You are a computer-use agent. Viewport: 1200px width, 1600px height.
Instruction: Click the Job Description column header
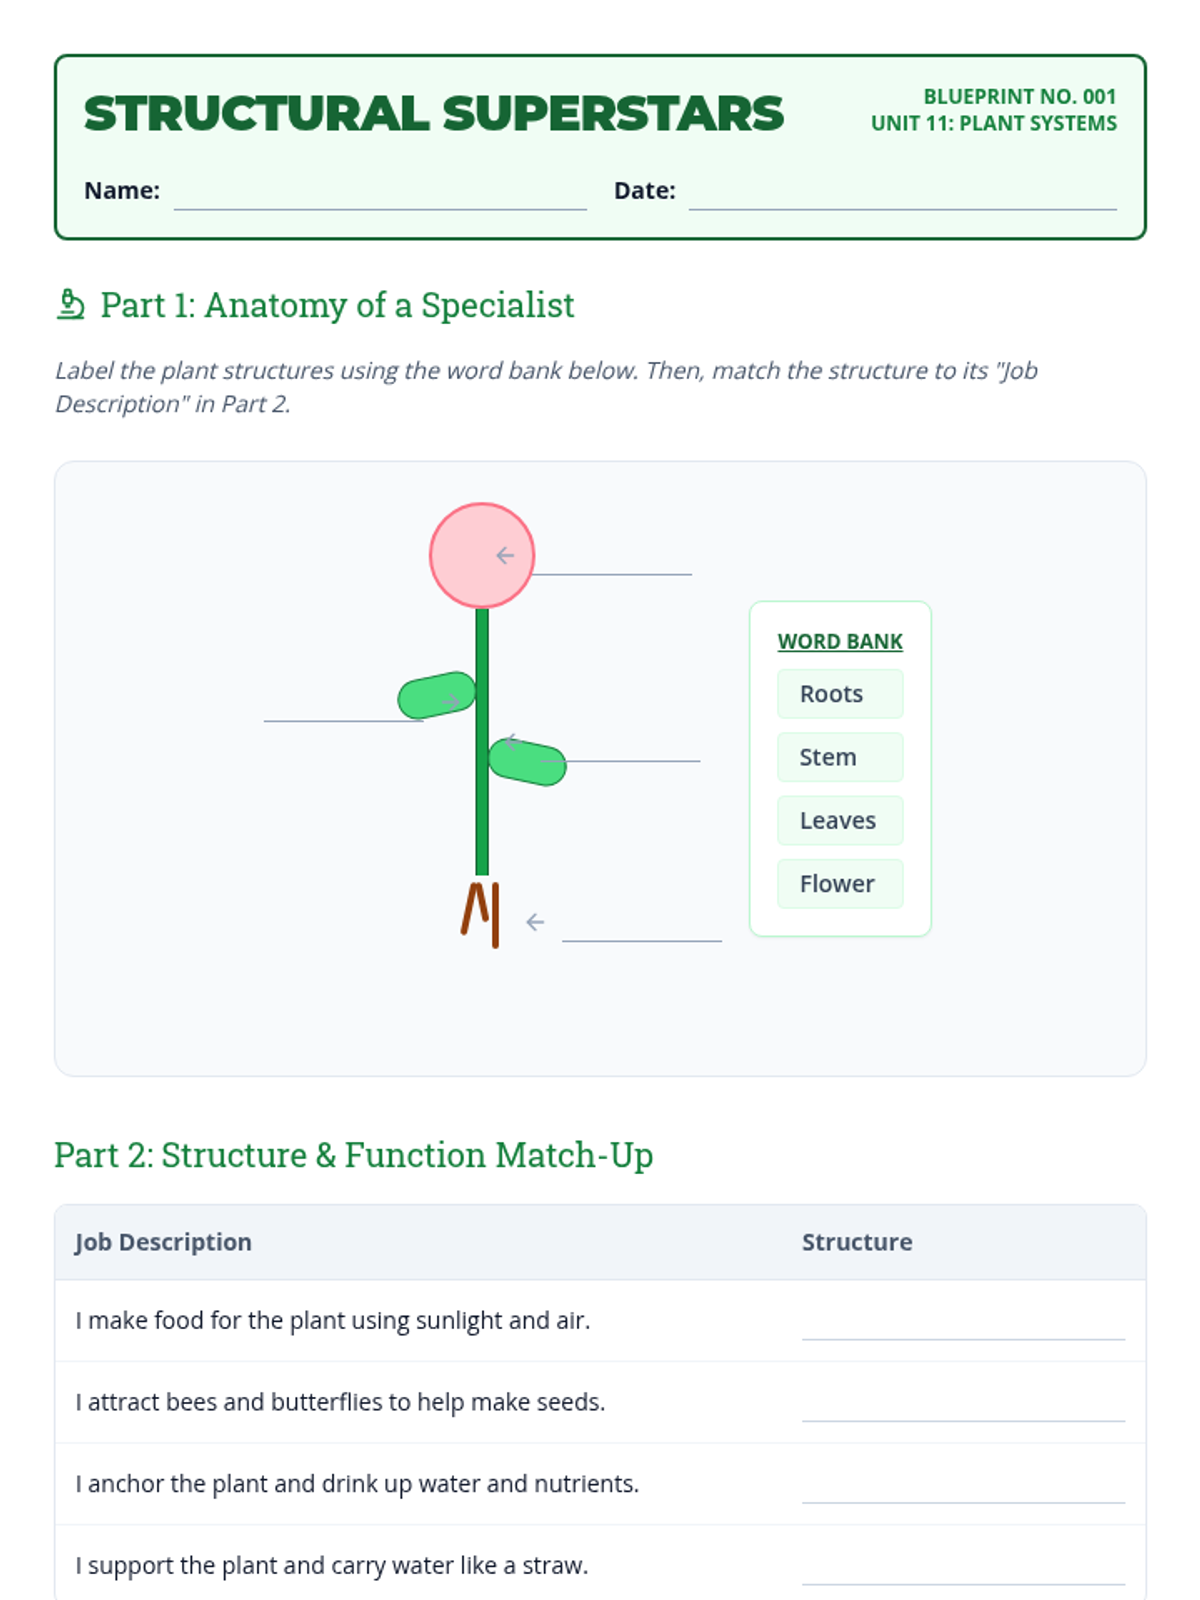click(x=163, y=1242)
